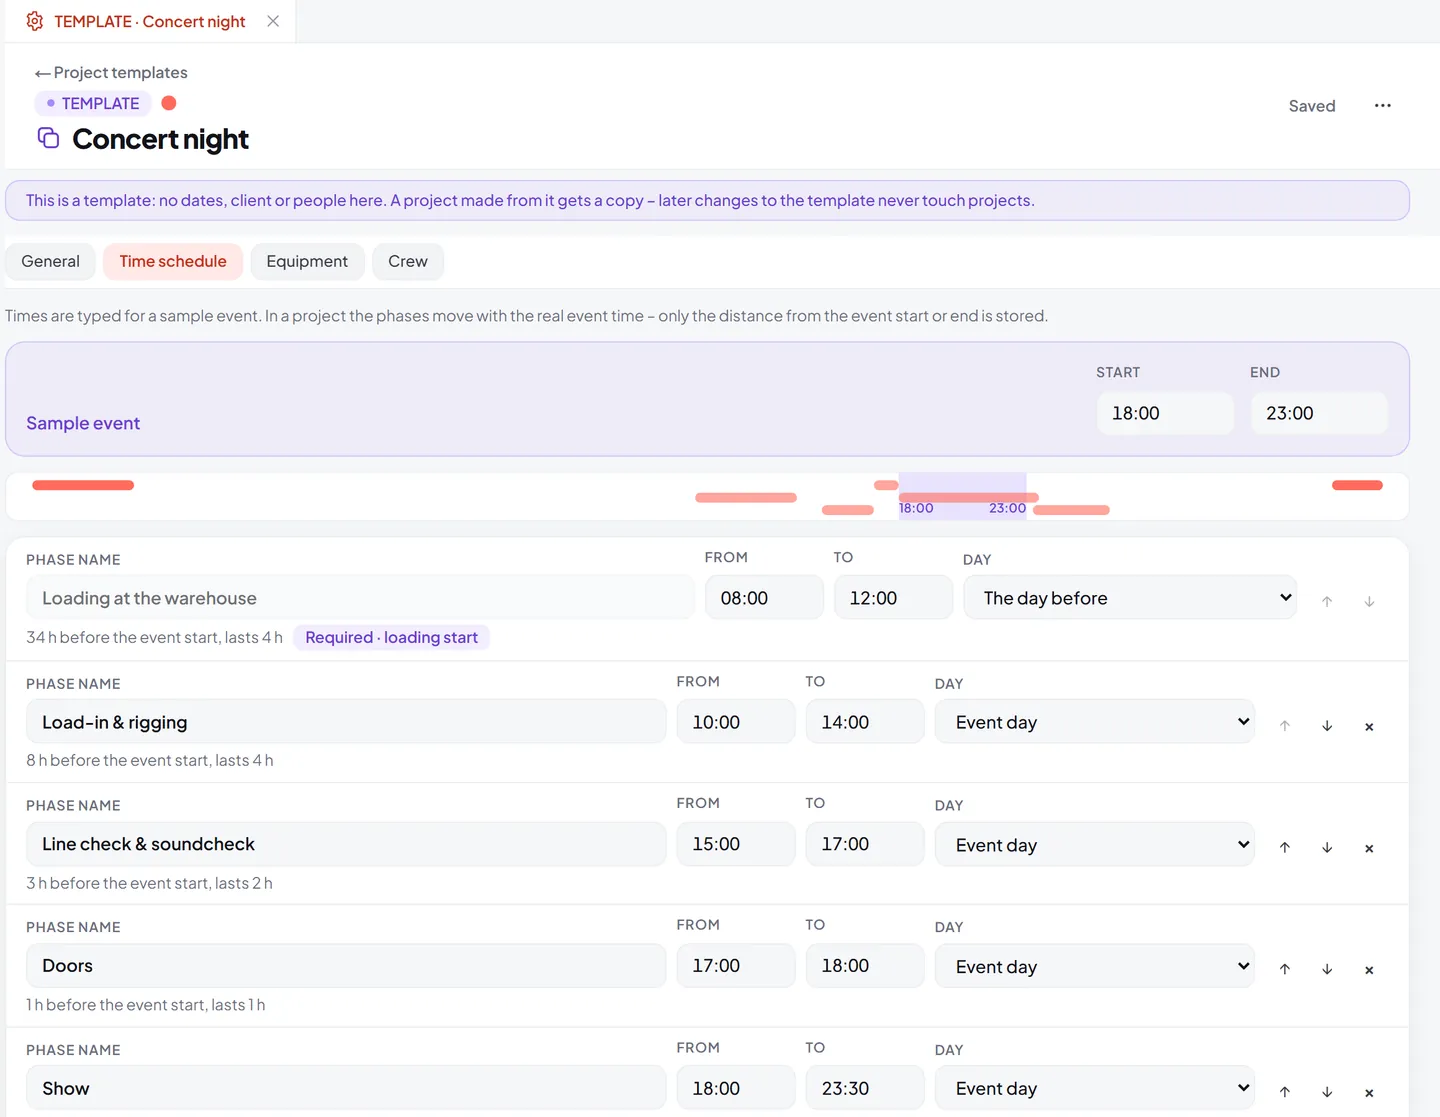Delete the Line check & soundcheck phase

point(1369,849)
